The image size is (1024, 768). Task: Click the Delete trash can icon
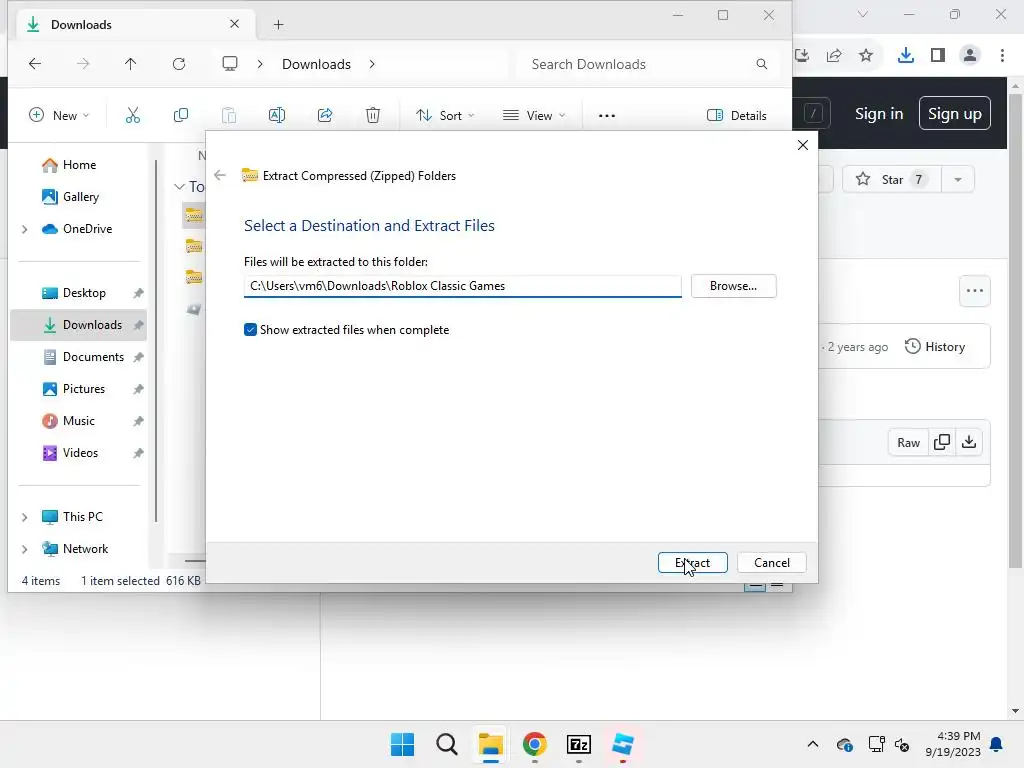[372, 116]
